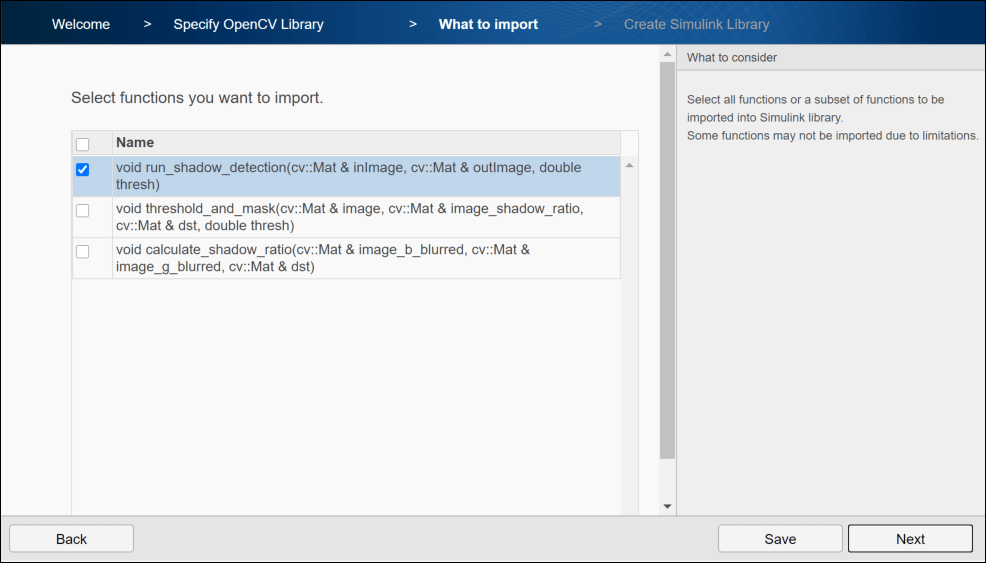Open the Specify OpenCV Library step
986x563 pixels.
[248, 24]
